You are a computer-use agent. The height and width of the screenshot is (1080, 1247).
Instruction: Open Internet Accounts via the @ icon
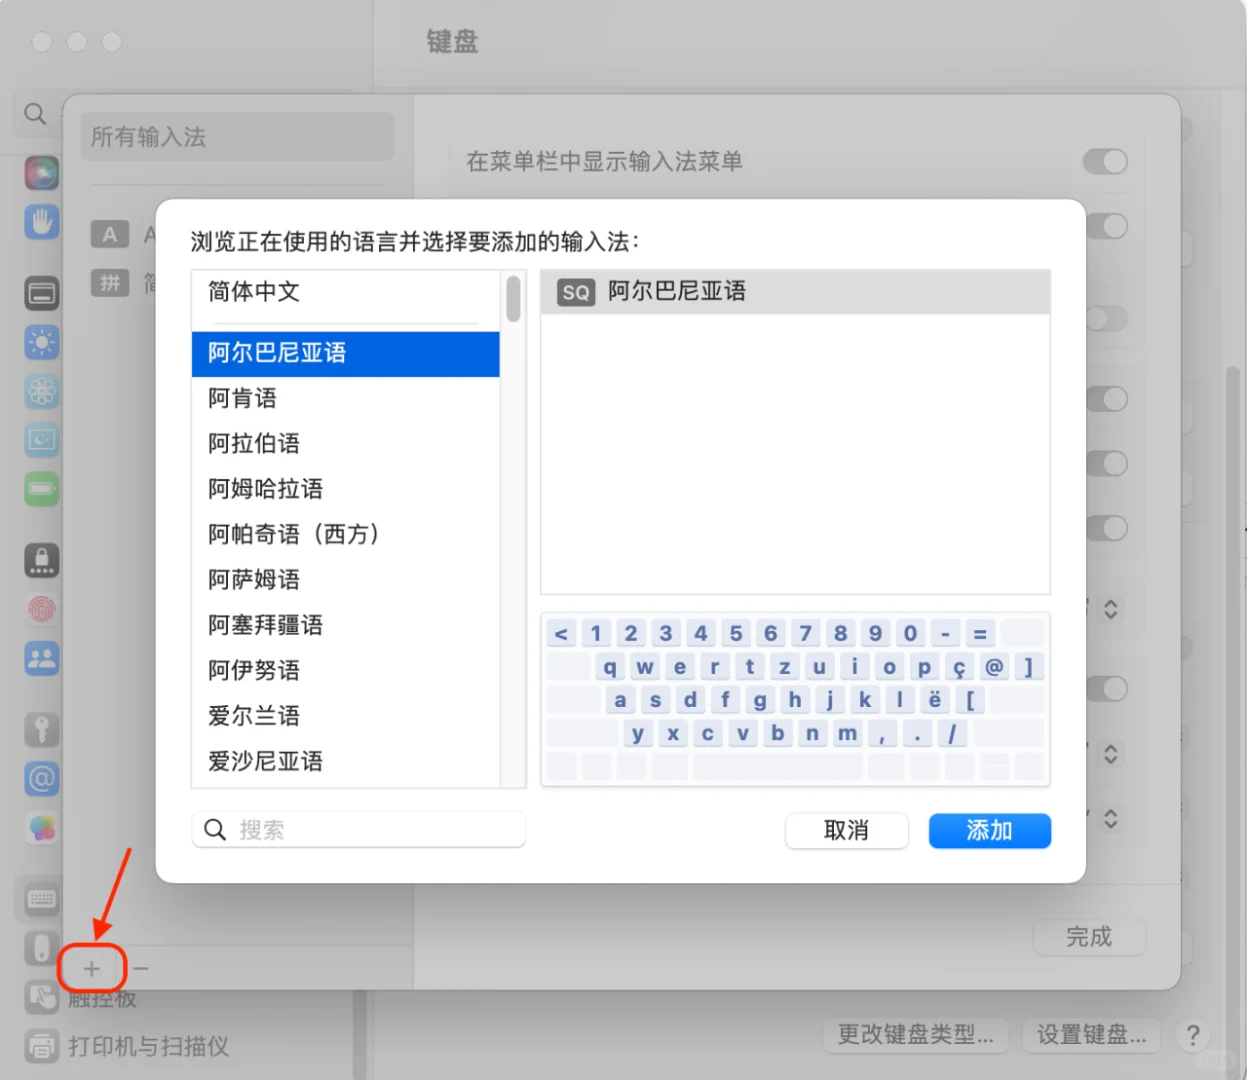click(41, 779)
